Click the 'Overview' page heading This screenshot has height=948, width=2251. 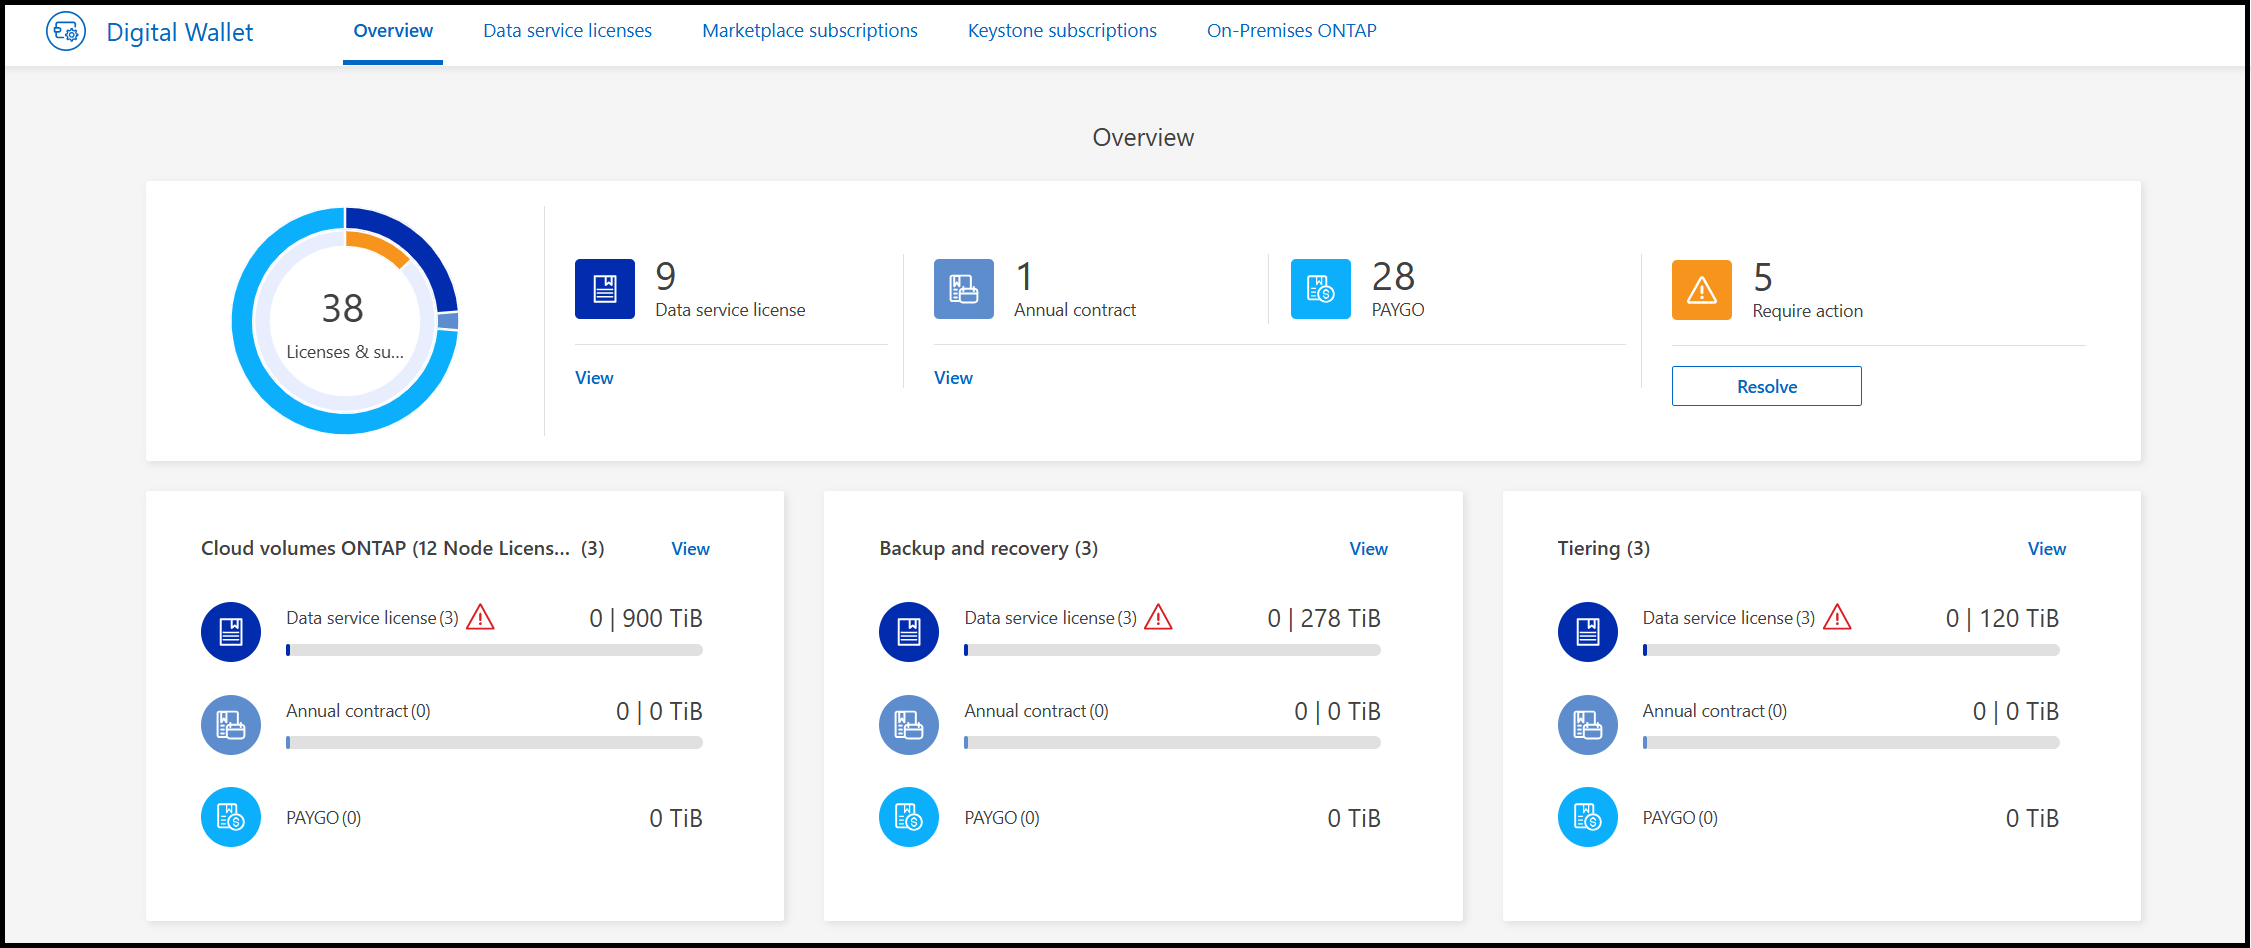click(x=1143, y=137)
